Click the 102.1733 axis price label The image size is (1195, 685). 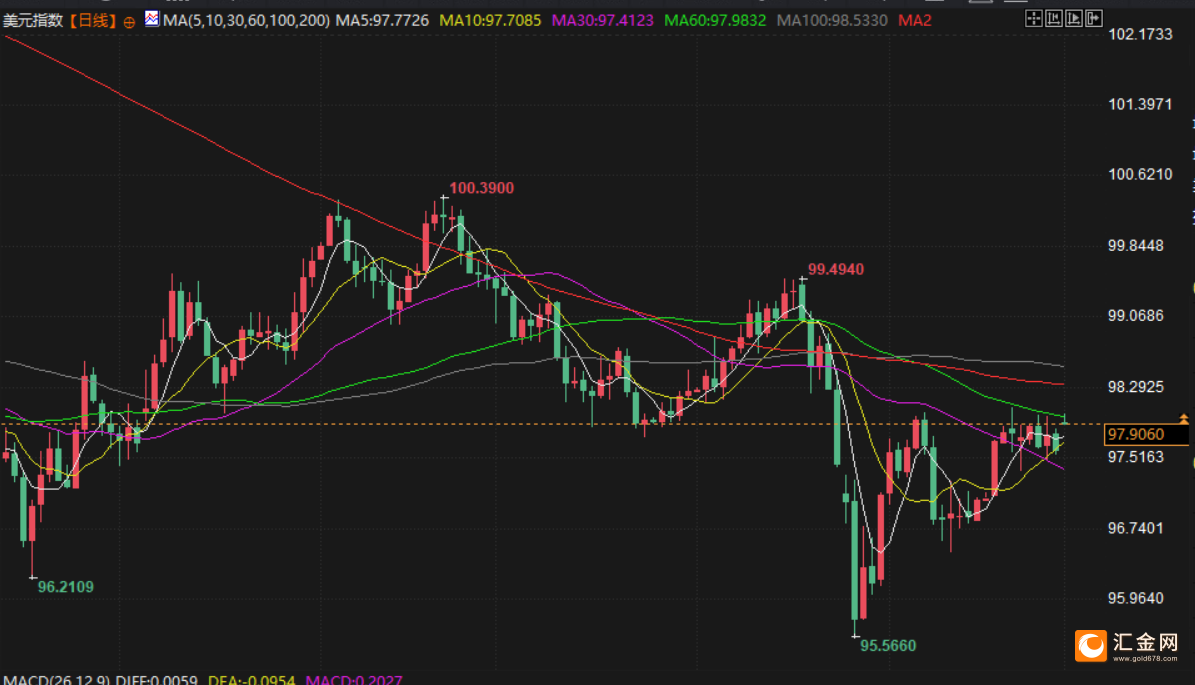(1140, 34)
